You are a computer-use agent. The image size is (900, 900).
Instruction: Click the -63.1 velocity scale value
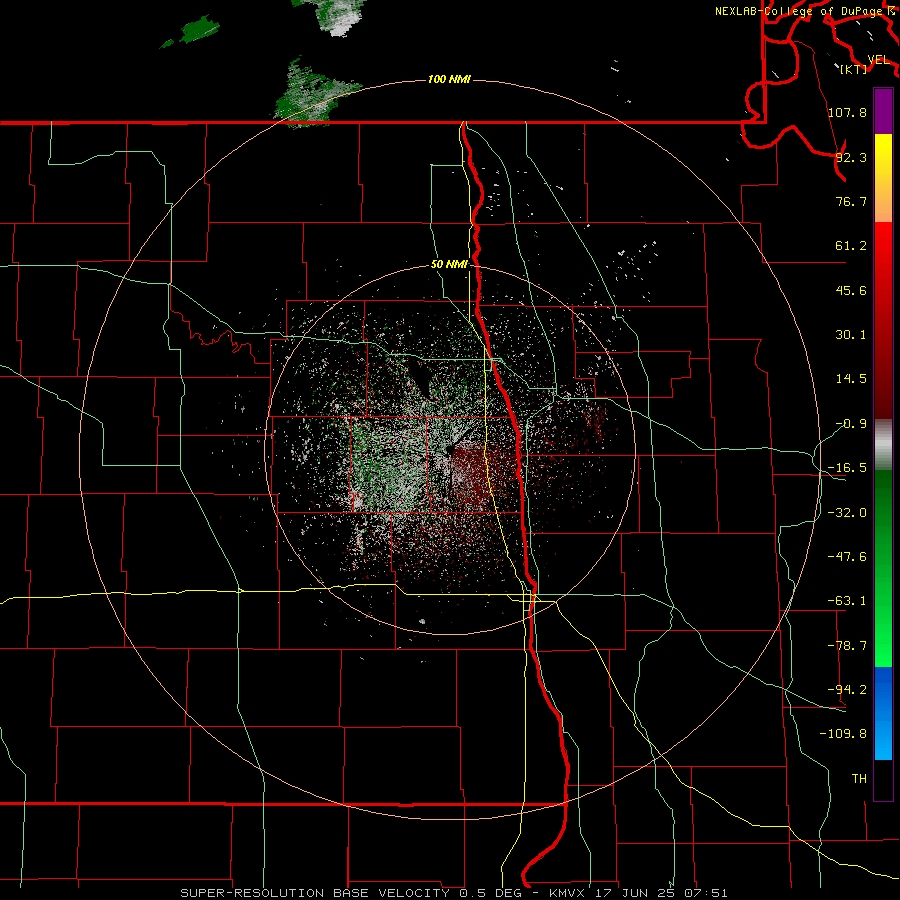[847, 601]
